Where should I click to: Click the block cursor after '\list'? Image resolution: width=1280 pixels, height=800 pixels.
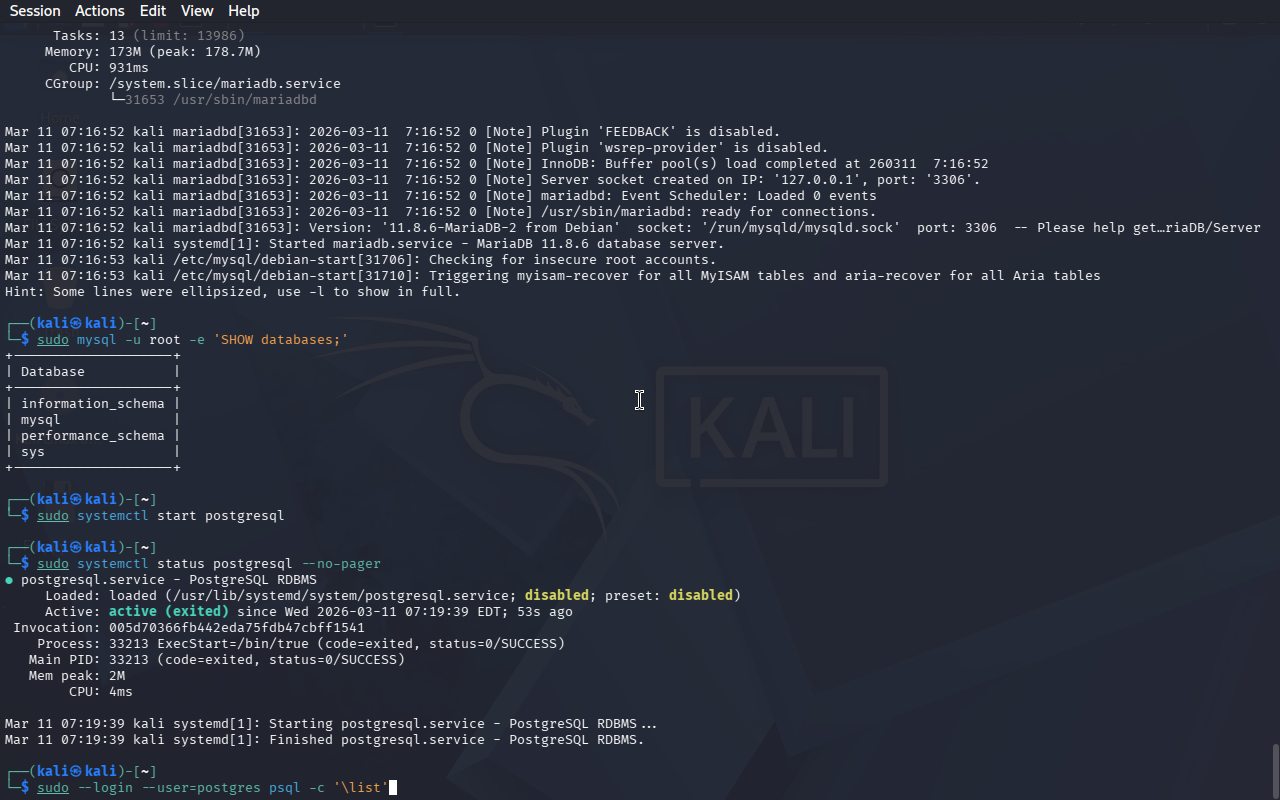393,788
